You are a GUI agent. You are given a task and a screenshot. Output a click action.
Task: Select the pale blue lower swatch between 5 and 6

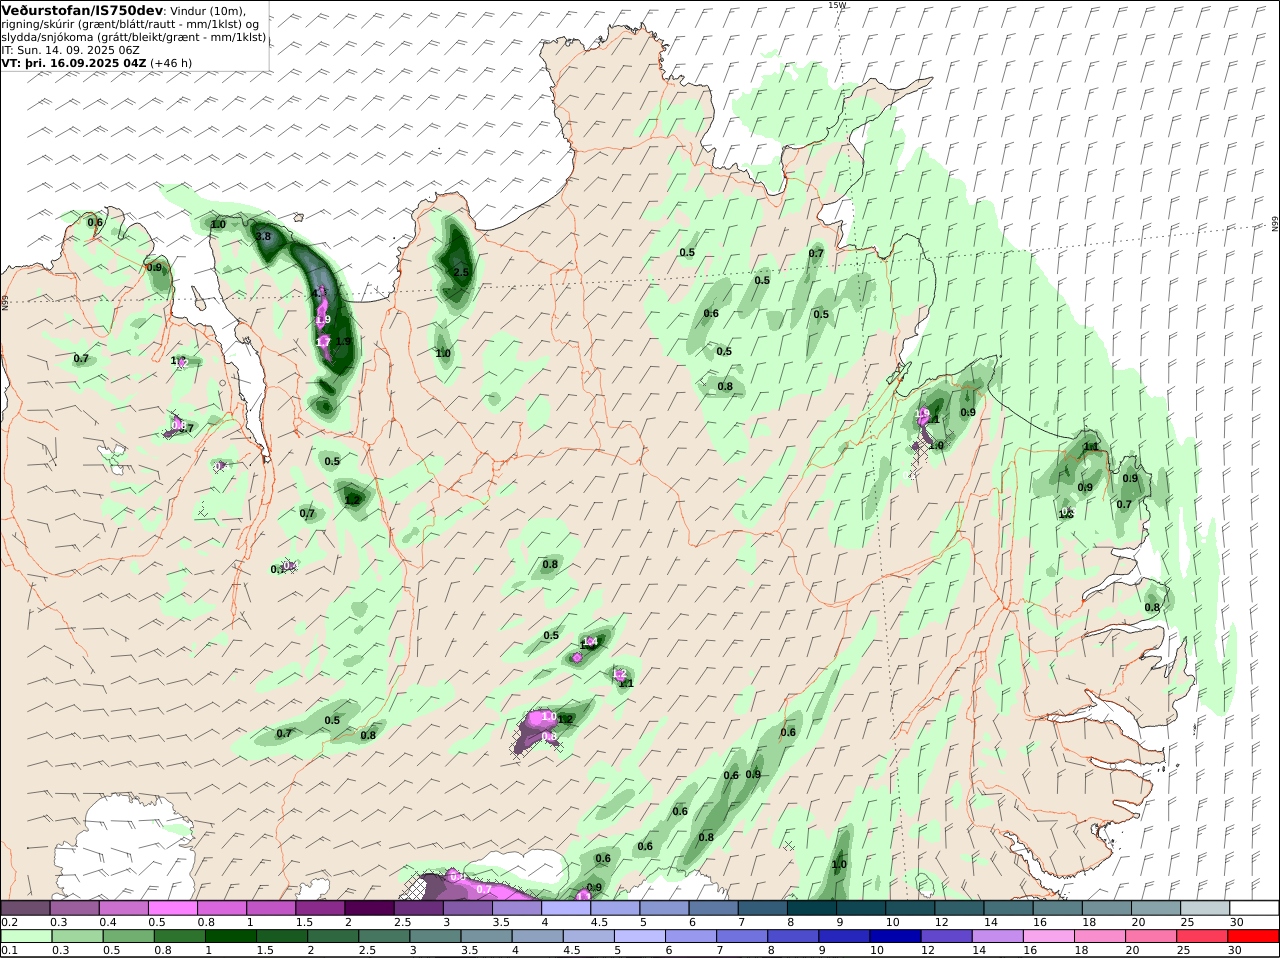click(x=641, y=936)
